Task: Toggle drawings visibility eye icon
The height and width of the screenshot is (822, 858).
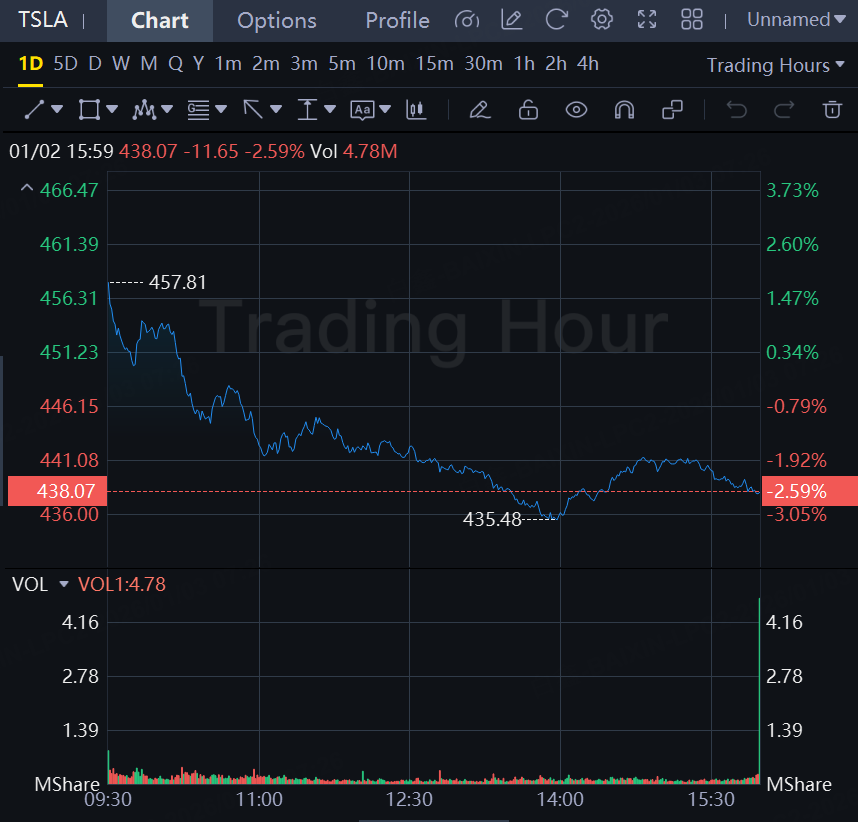Action: click(576, 110)
